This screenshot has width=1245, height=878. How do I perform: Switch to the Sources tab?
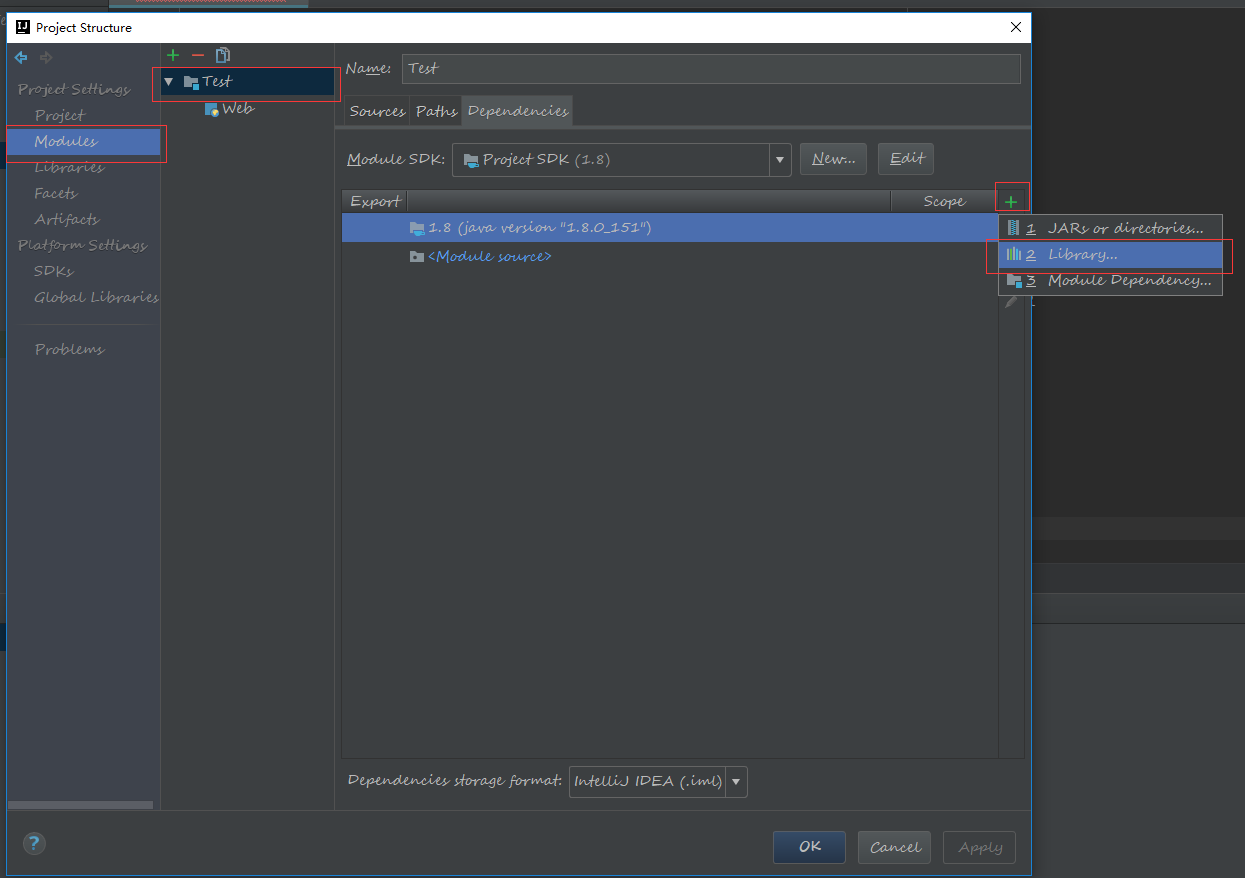[x=377, y=111]
